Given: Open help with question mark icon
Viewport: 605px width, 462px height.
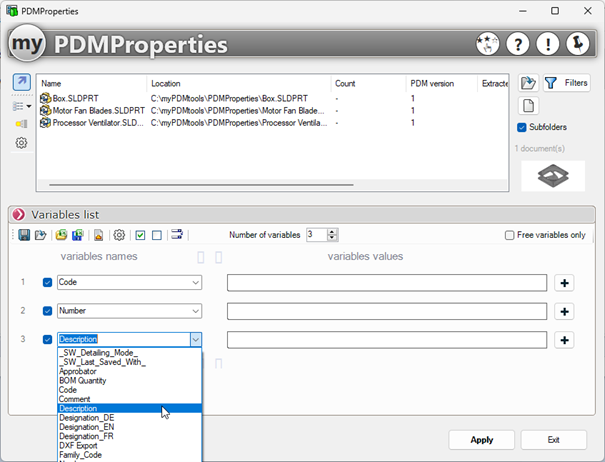Looking at the screenshot, I should click(x=517, y=44).
